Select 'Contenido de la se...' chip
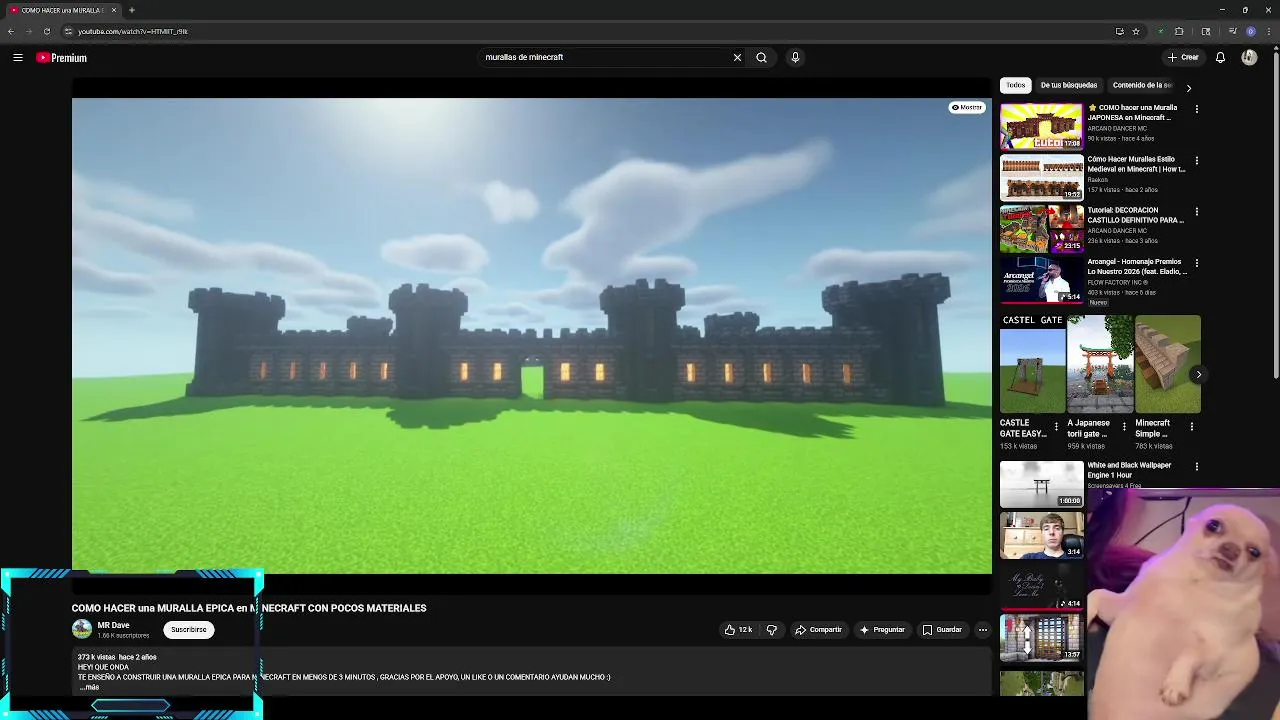The image size is (1280, 720). coord(1142,86)
